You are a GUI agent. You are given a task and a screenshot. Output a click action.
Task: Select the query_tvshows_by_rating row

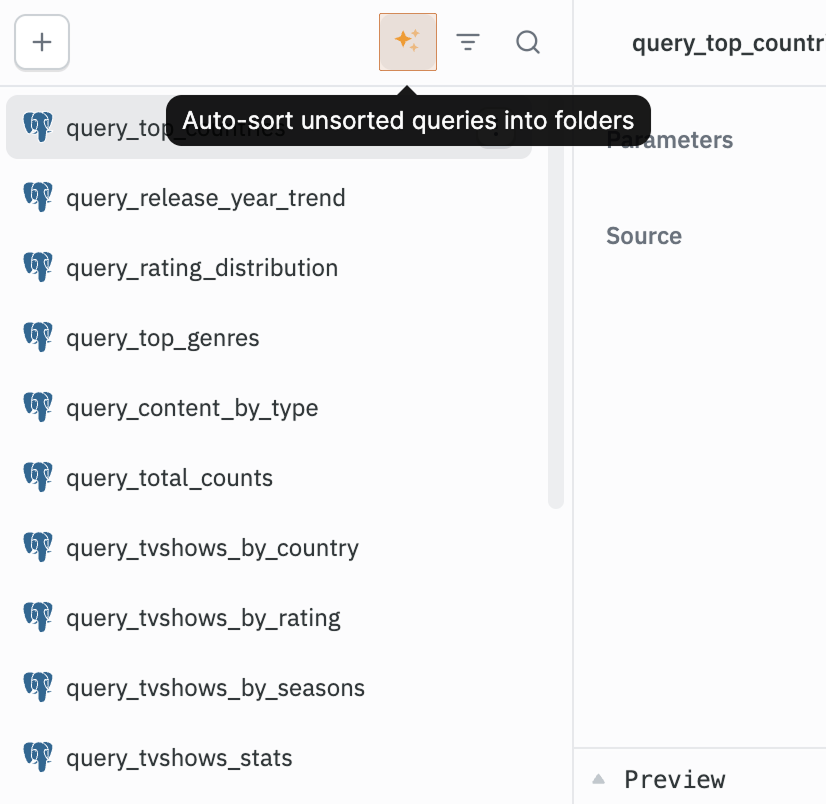tap(269, 617)
